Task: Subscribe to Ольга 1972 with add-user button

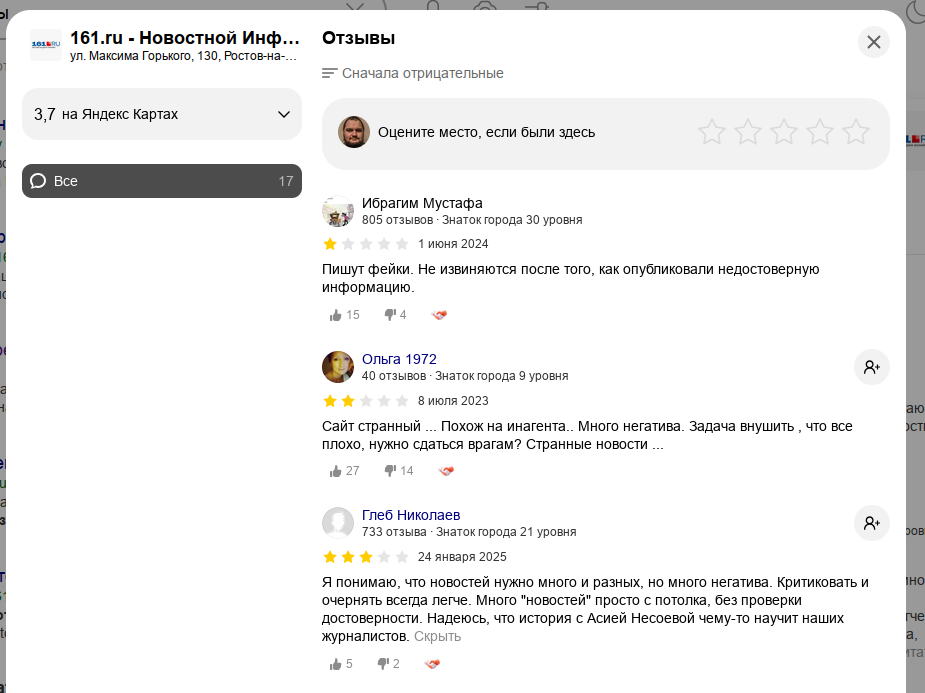Action: (x=871, y=367)
